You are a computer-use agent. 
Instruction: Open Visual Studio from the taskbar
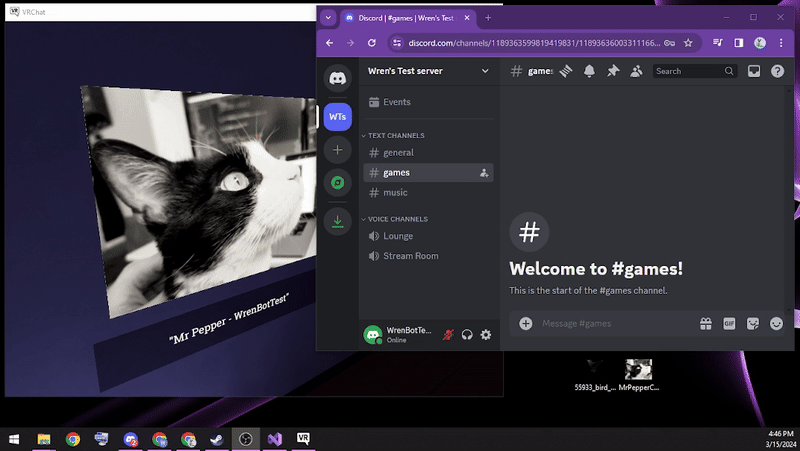274,439
